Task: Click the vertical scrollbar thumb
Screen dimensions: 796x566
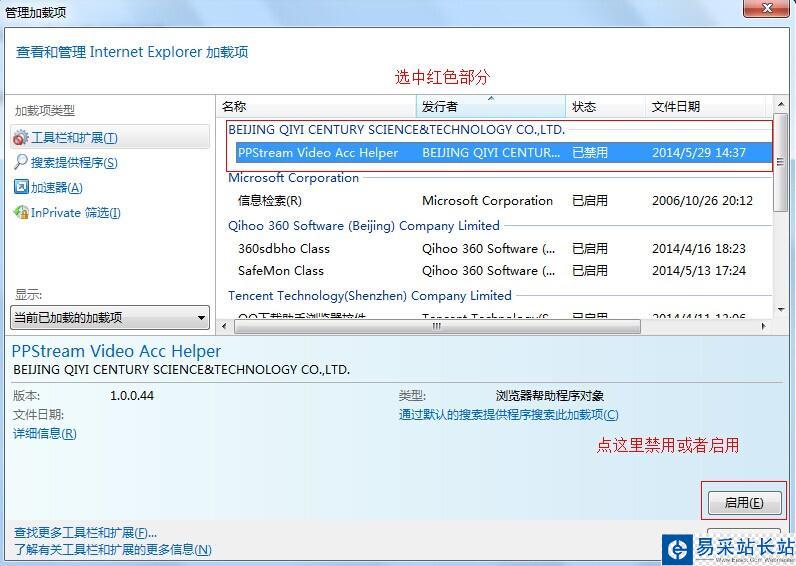Action: [781, 162]
